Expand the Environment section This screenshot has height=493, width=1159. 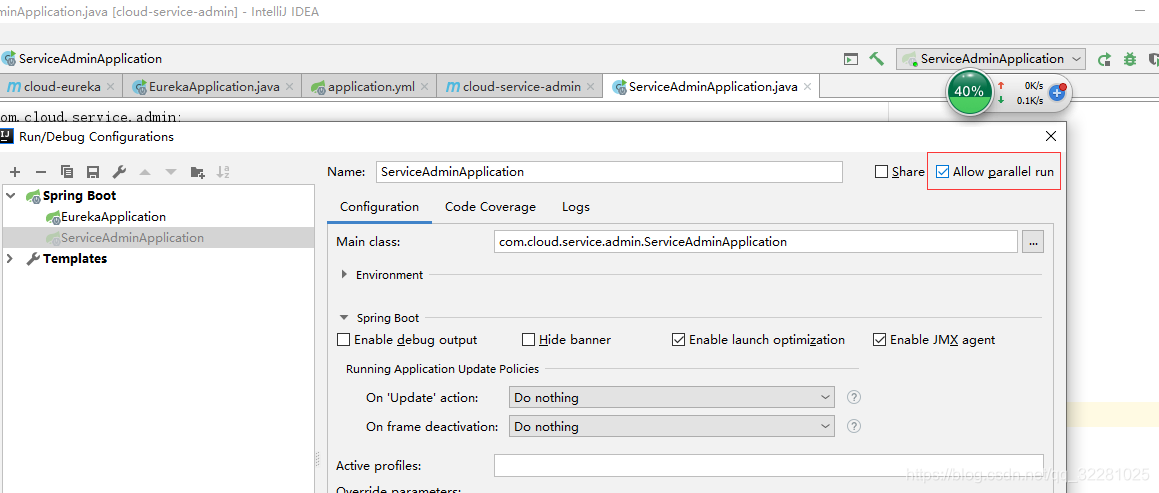click(344, 275)
